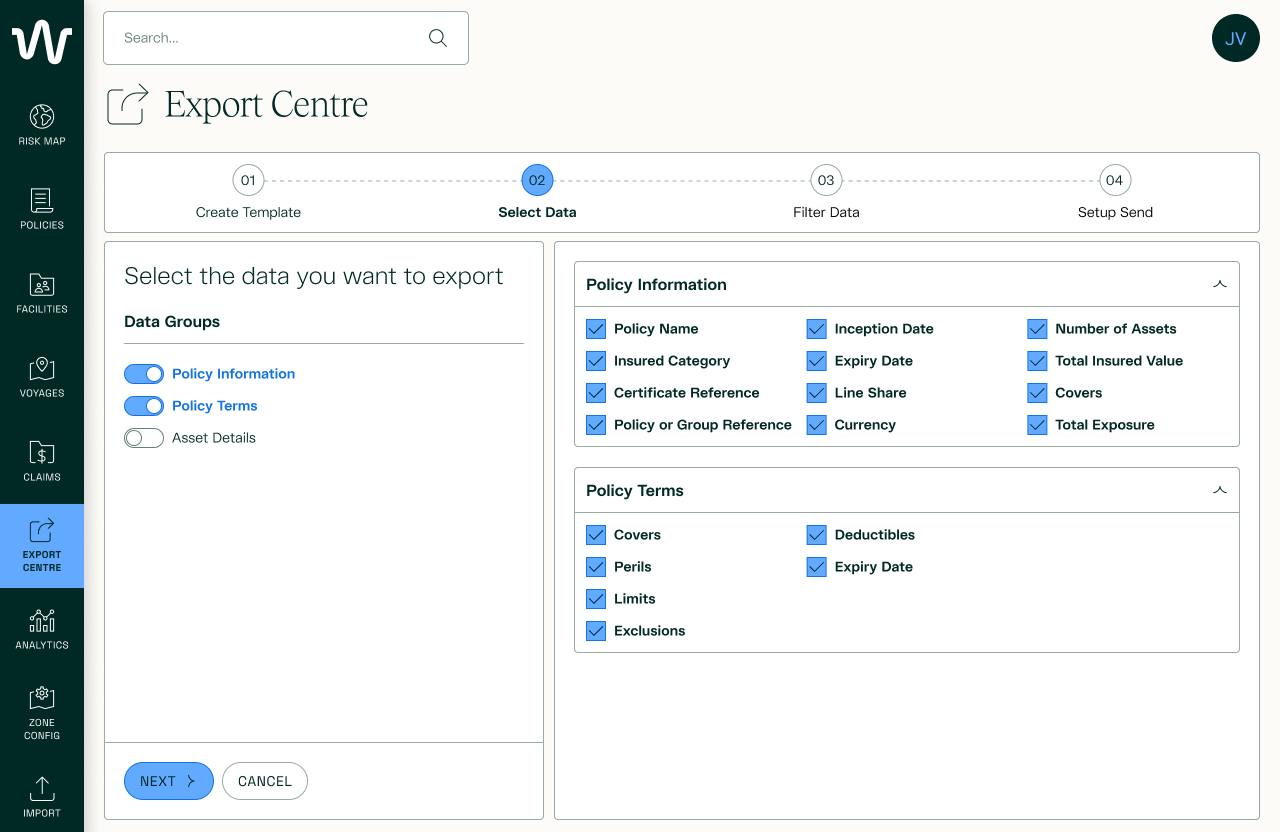Click the Policy Terms section title

pos(635,491)
